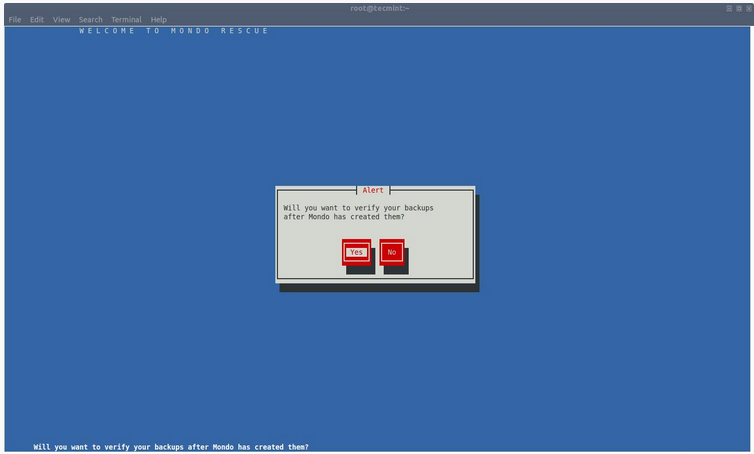Choose No to skip backup verification
Viewport: 754px width, 454px height.
(x=391, y=252)
